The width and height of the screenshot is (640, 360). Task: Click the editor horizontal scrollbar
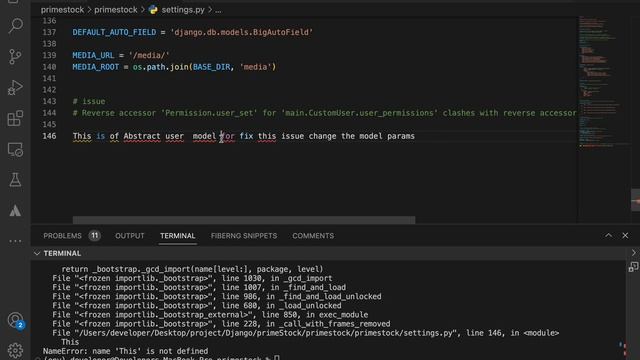244,220
